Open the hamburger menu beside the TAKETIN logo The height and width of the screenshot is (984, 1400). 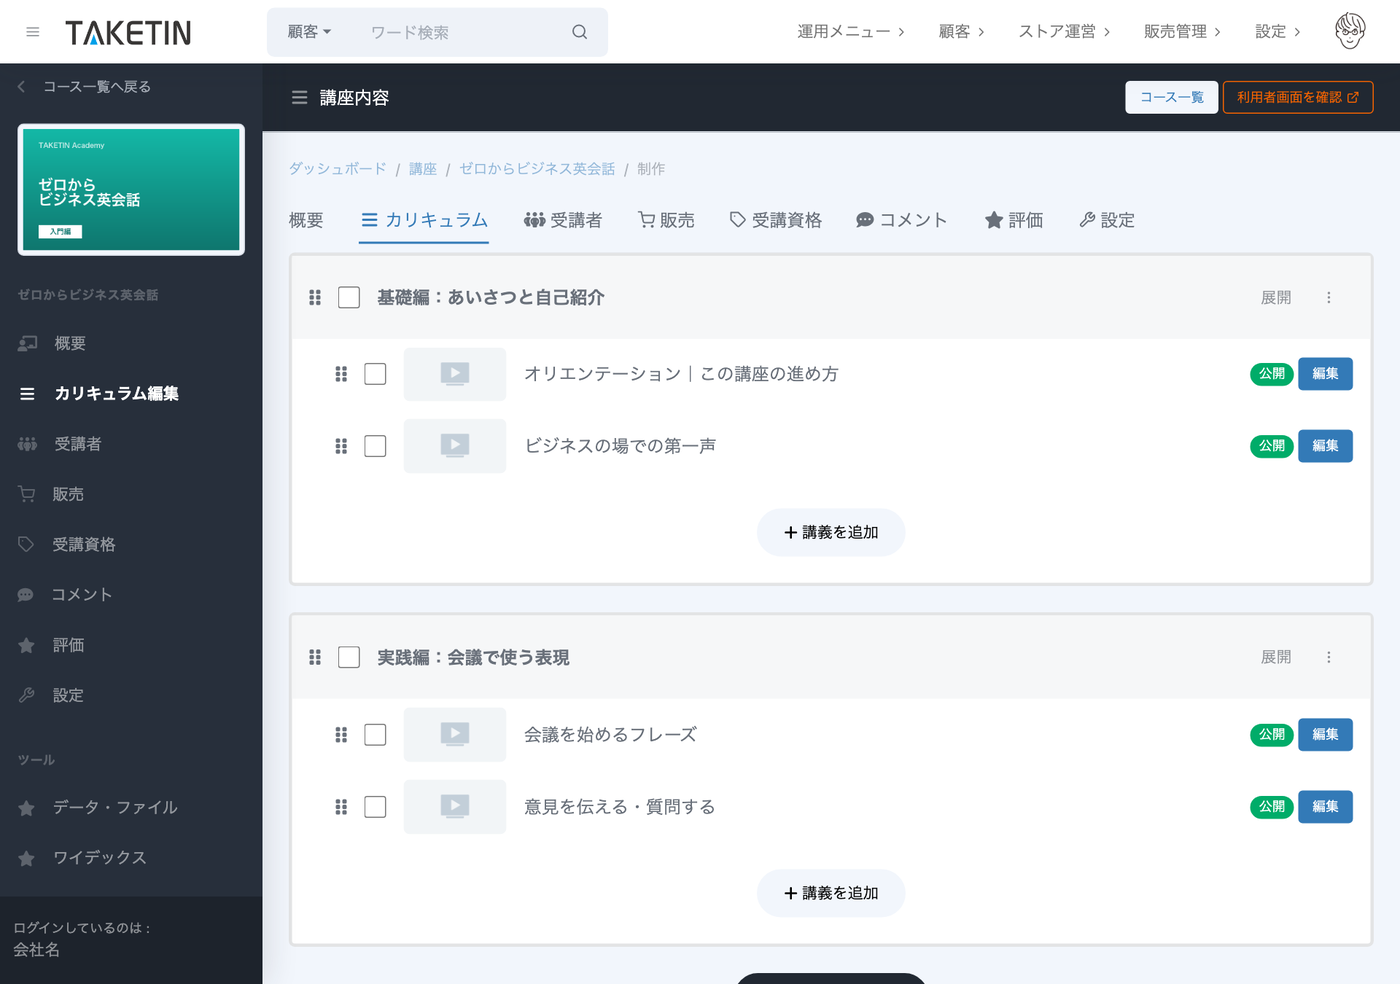33,32
